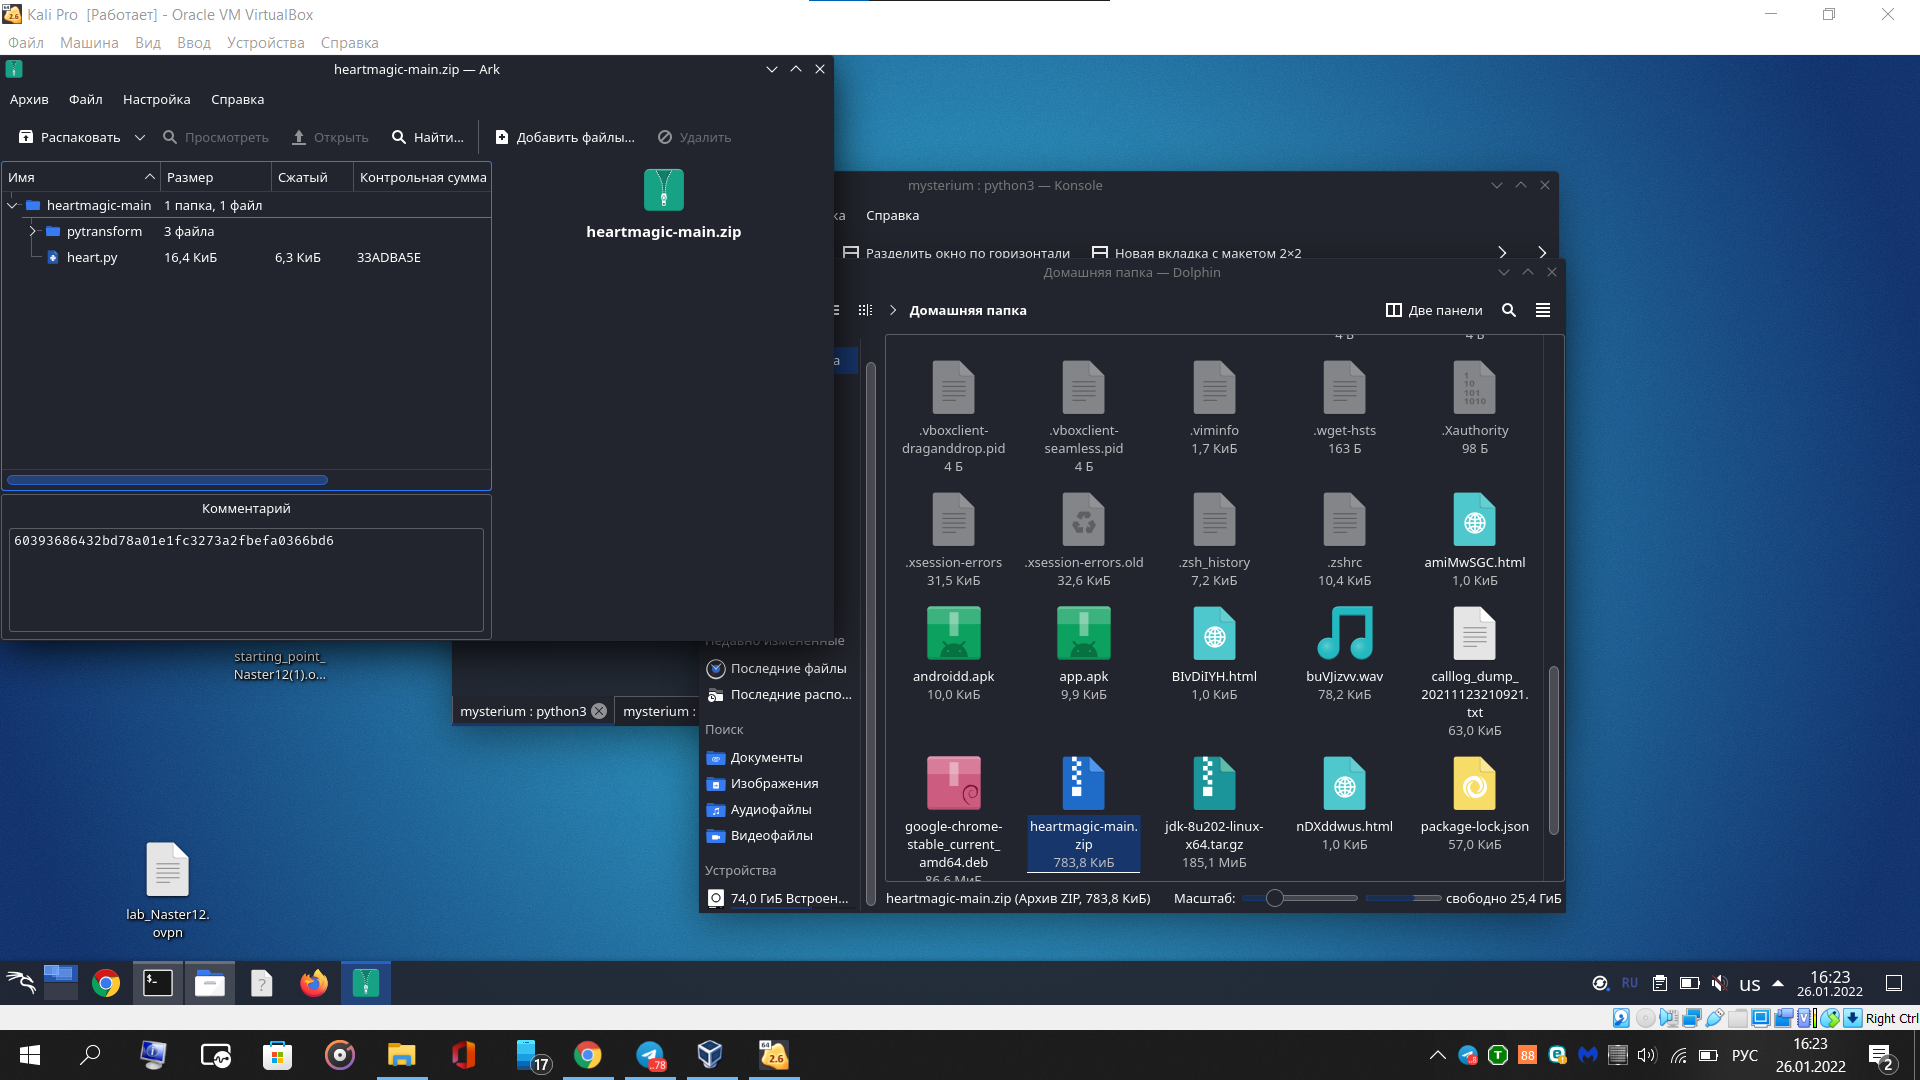
Task: Open the search magnifier in Dolphin
Action: point(1509,310)
